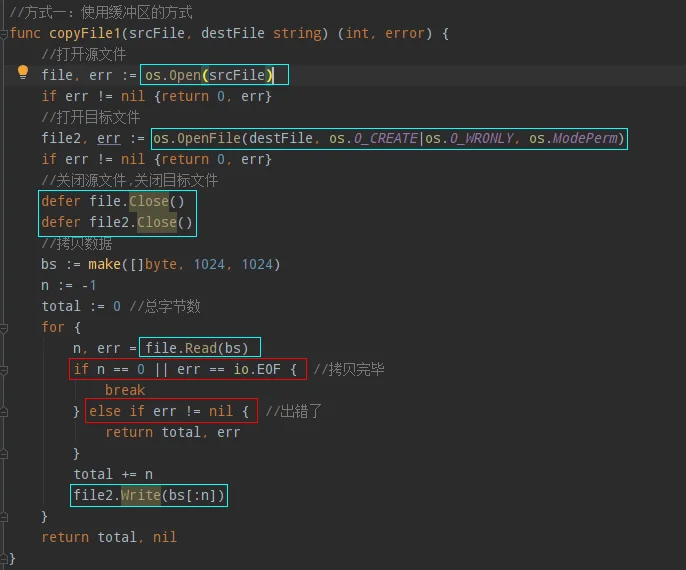This screenshot has height=570, width=686.
Task: Click the make keyword in bs assignment
Action: (104, 264)
